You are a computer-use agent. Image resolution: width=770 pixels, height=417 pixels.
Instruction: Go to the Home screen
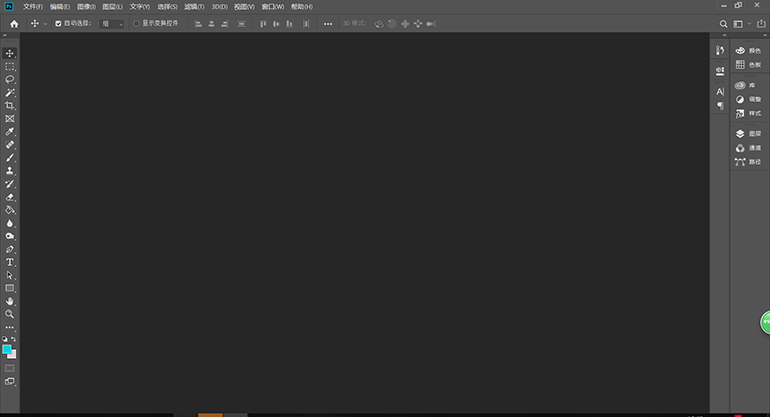click(x=14, y=24)
